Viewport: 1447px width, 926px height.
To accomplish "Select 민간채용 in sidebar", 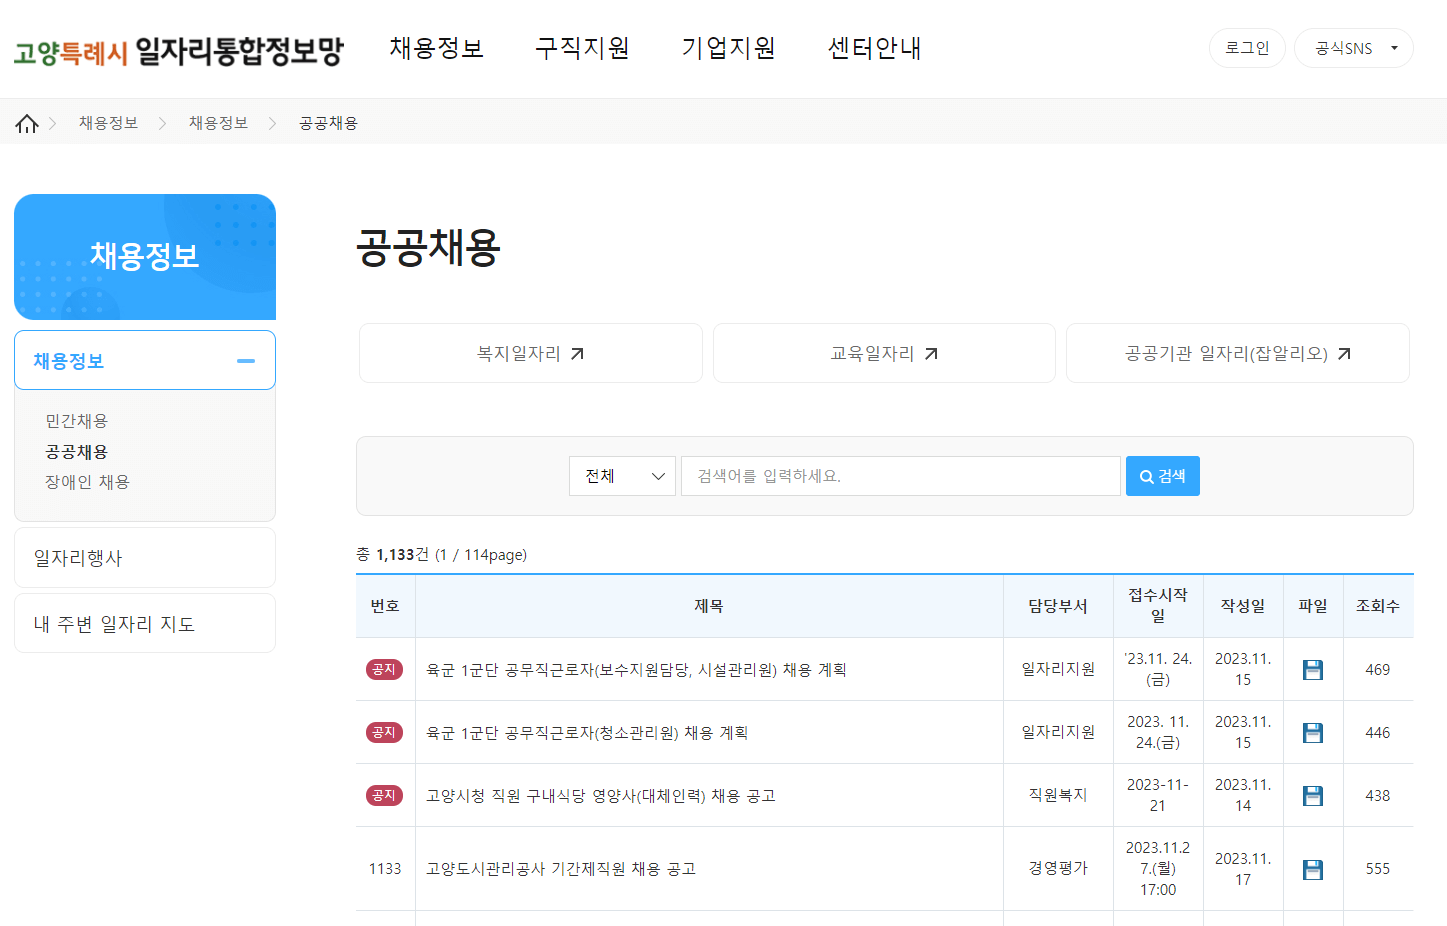I will (76, 421).
